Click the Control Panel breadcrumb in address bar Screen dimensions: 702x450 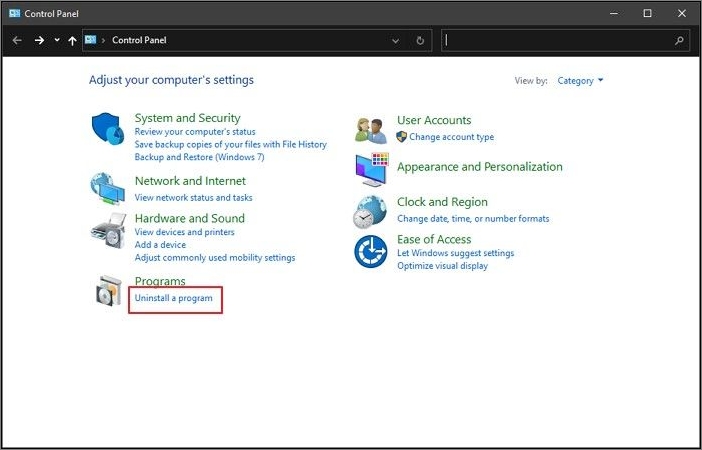138,41
